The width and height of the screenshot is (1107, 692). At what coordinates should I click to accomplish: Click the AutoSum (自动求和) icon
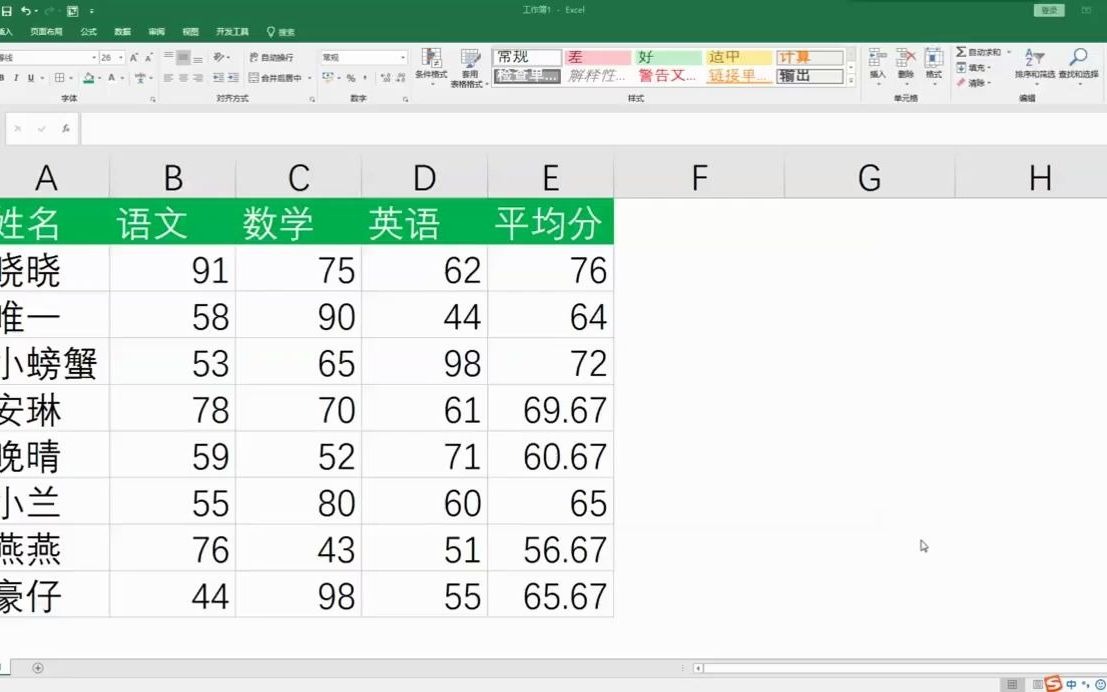coord(961,53)
